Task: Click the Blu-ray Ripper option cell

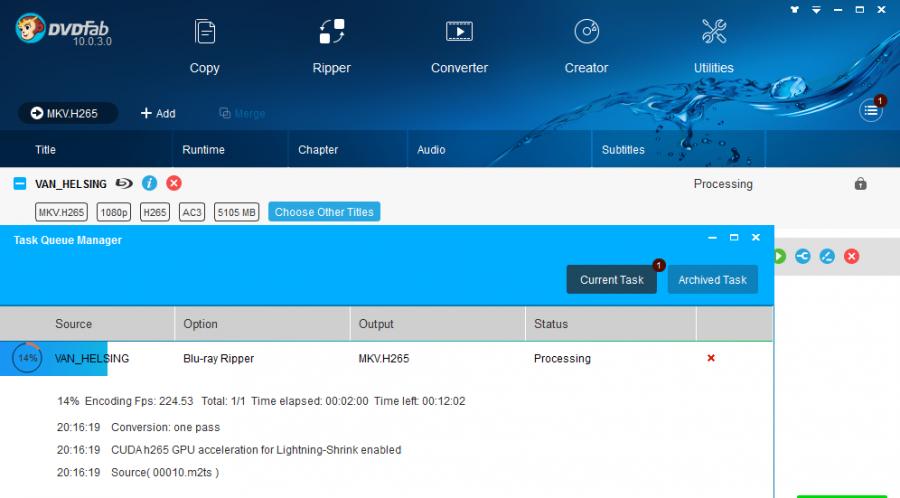Action: [x=218, y=359]
